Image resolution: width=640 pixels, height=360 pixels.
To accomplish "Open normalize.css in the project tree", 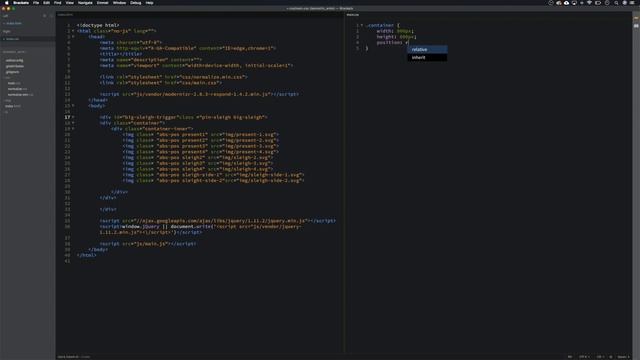I will (x=18, y=89).
